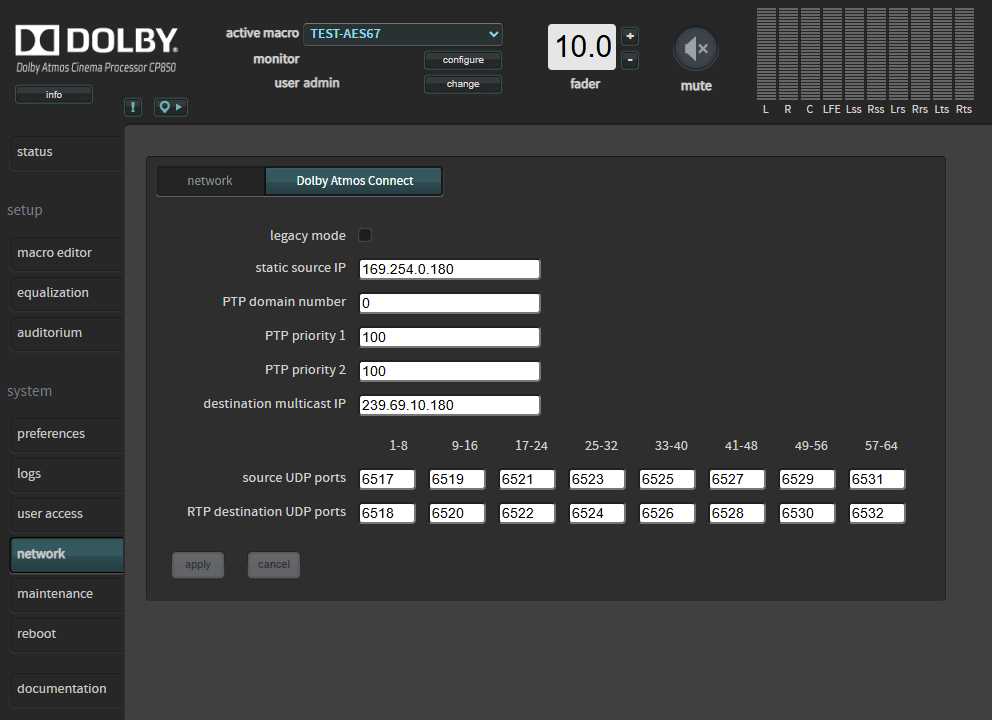Open the macro editor page

click(x=67, y=253)
